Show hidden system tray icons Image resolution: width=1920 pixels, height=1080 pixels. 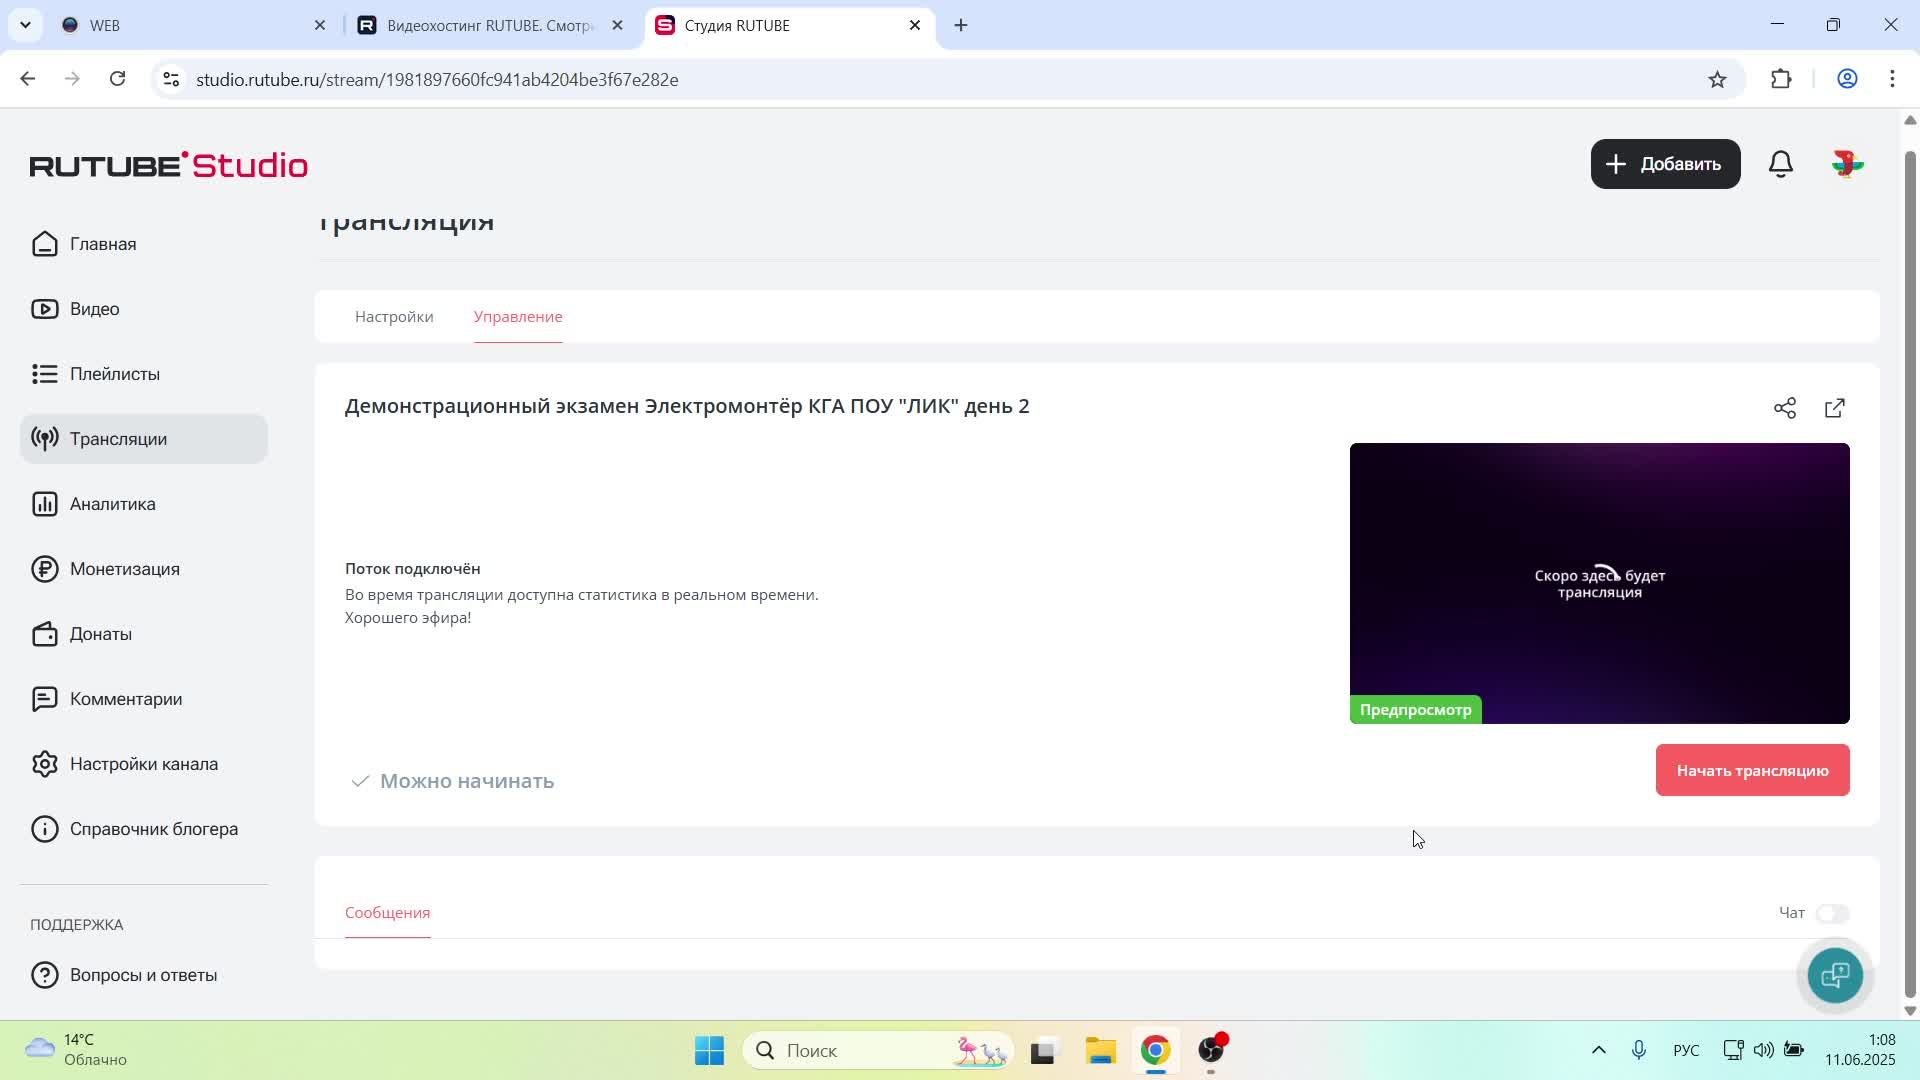point(1598,1050)
